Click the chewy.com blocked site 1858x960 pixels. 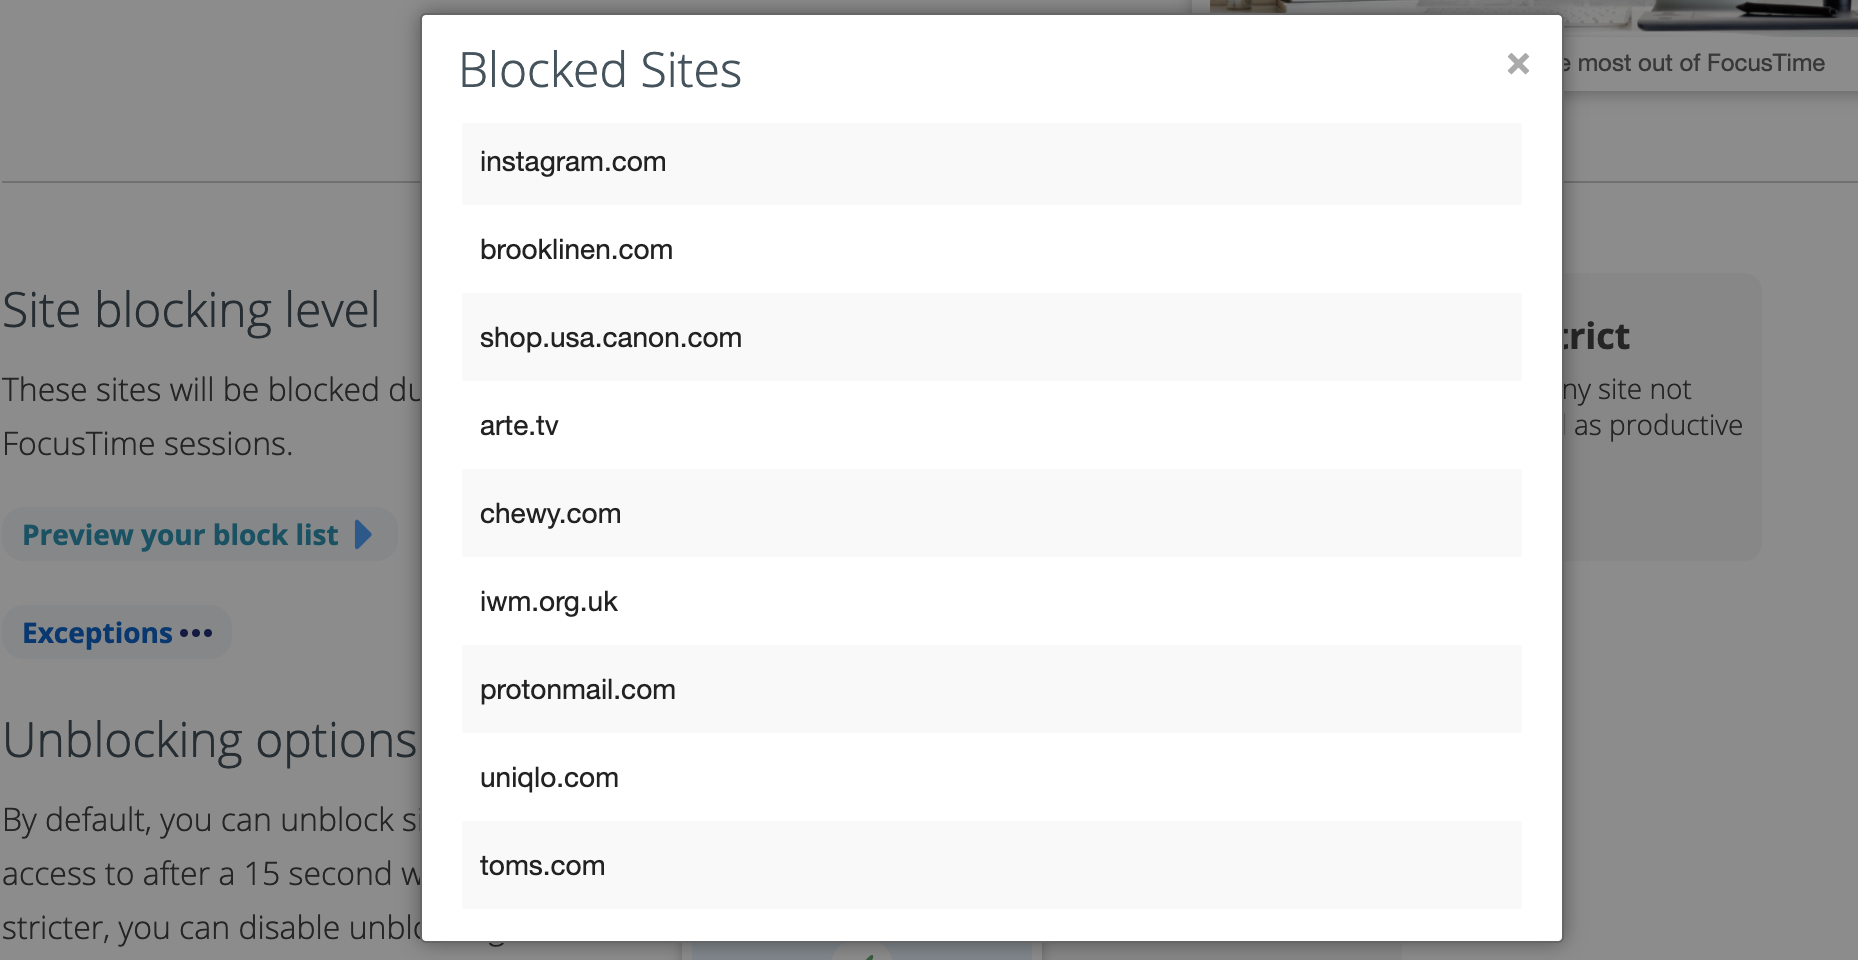(x=991, y=513)
